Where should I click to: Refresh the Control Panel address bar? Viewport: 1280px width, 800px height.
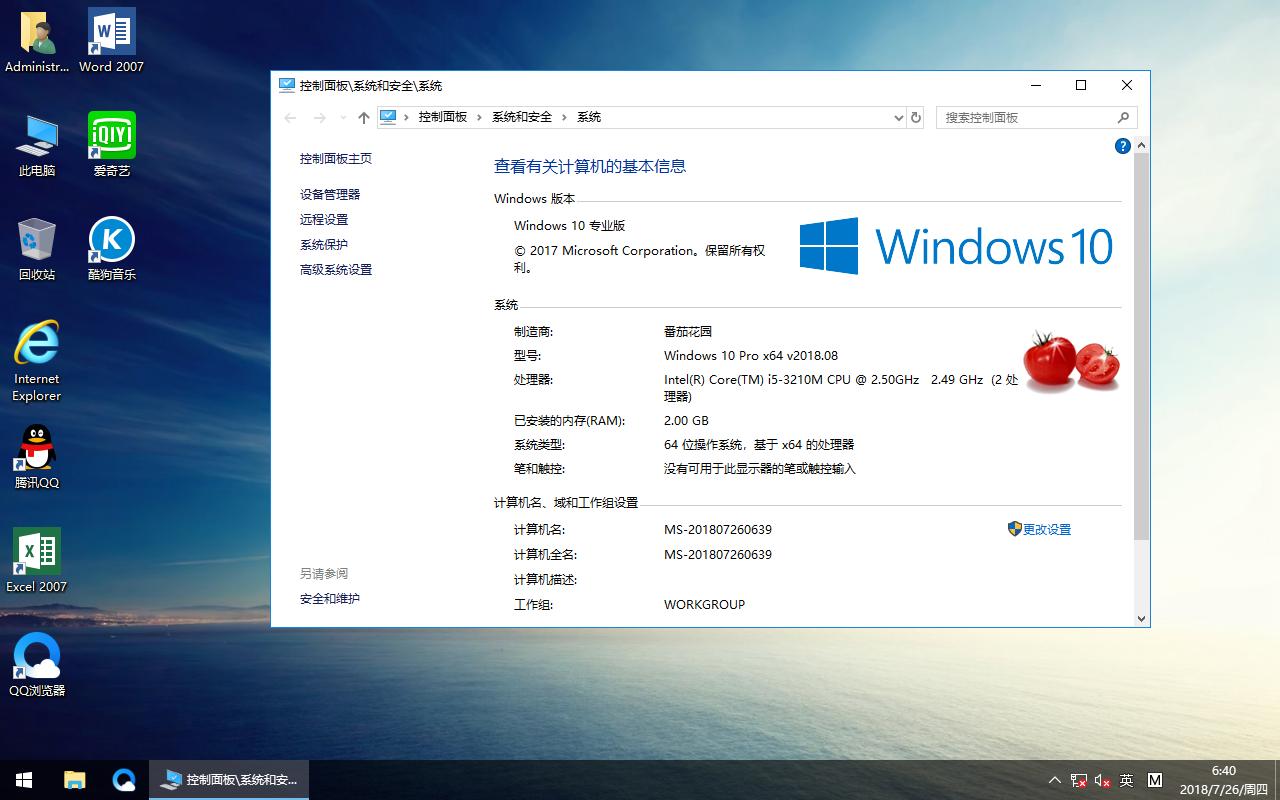915,117
